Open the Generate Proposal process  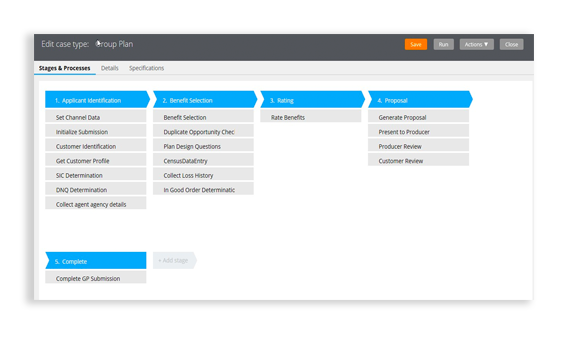[x=418, y=117]
